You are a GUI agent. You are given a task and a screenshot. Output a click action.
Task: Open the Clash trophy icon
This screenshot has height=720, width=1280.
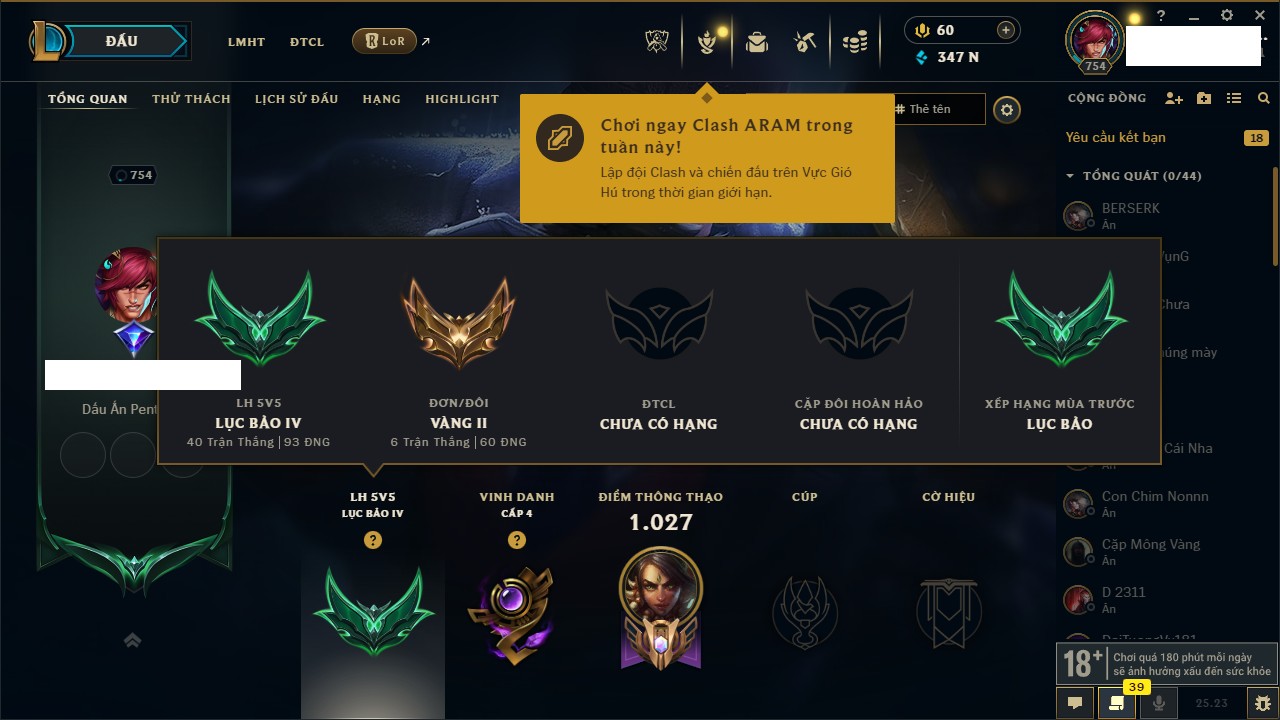coord(657,42)
